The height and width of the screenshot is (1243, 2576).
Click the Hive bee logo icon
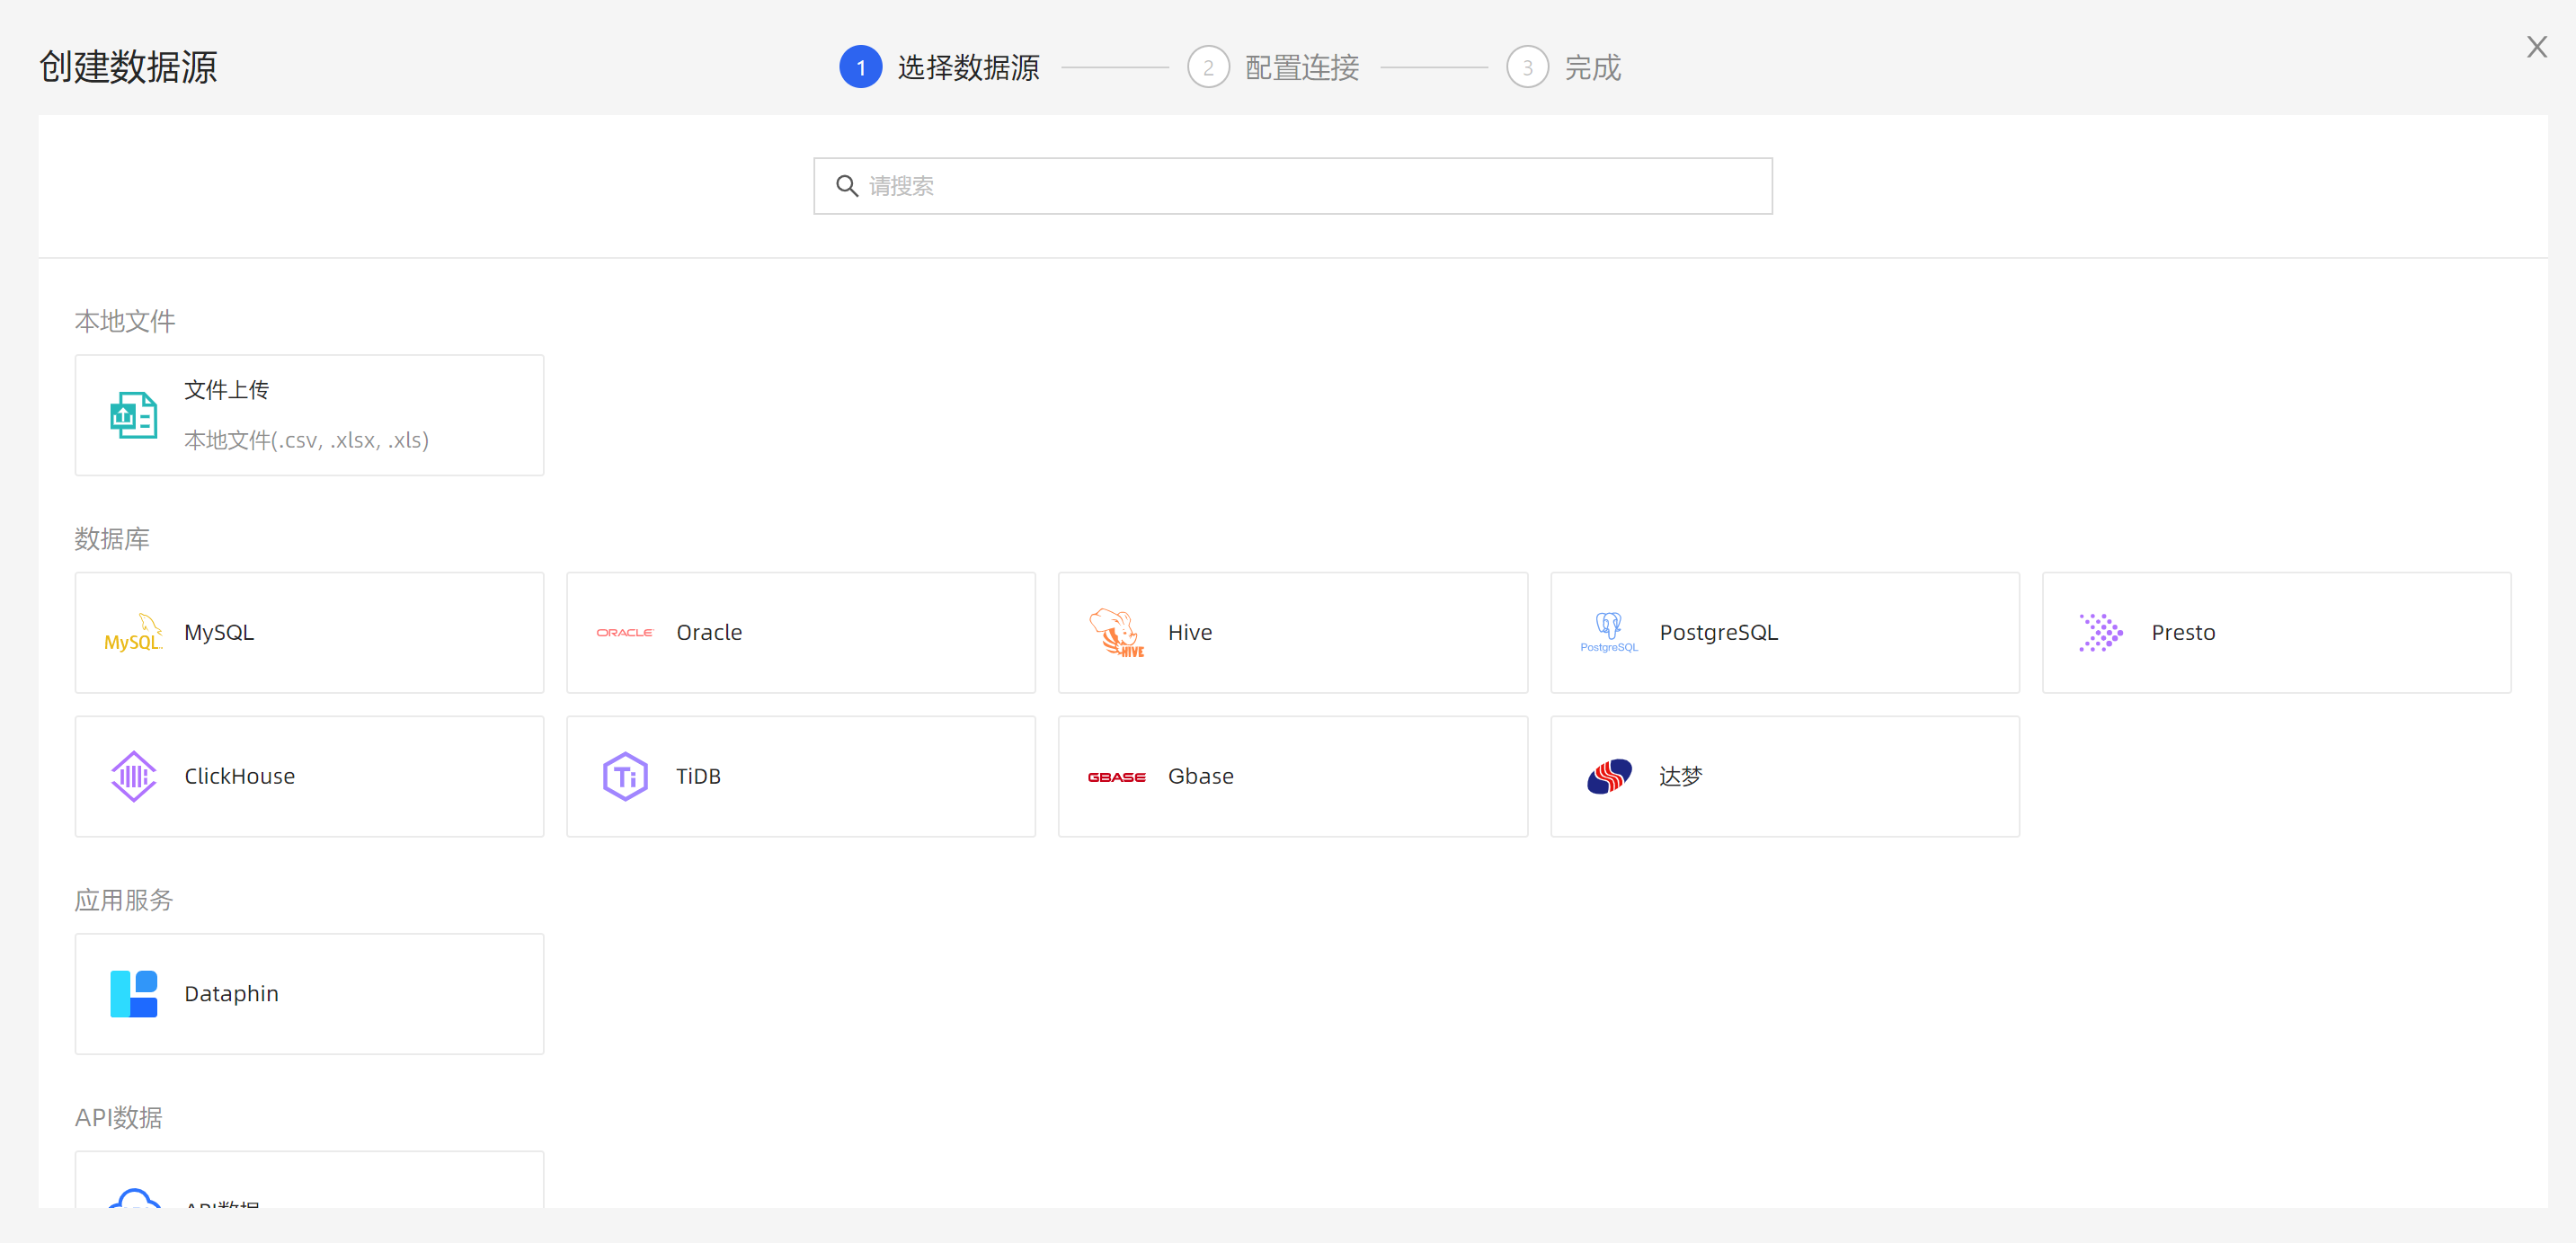(x=1117, y=633)
